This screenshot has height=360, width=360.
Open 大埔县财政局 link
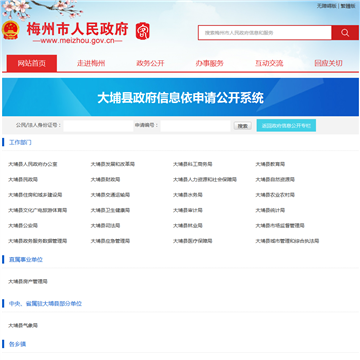105,179
